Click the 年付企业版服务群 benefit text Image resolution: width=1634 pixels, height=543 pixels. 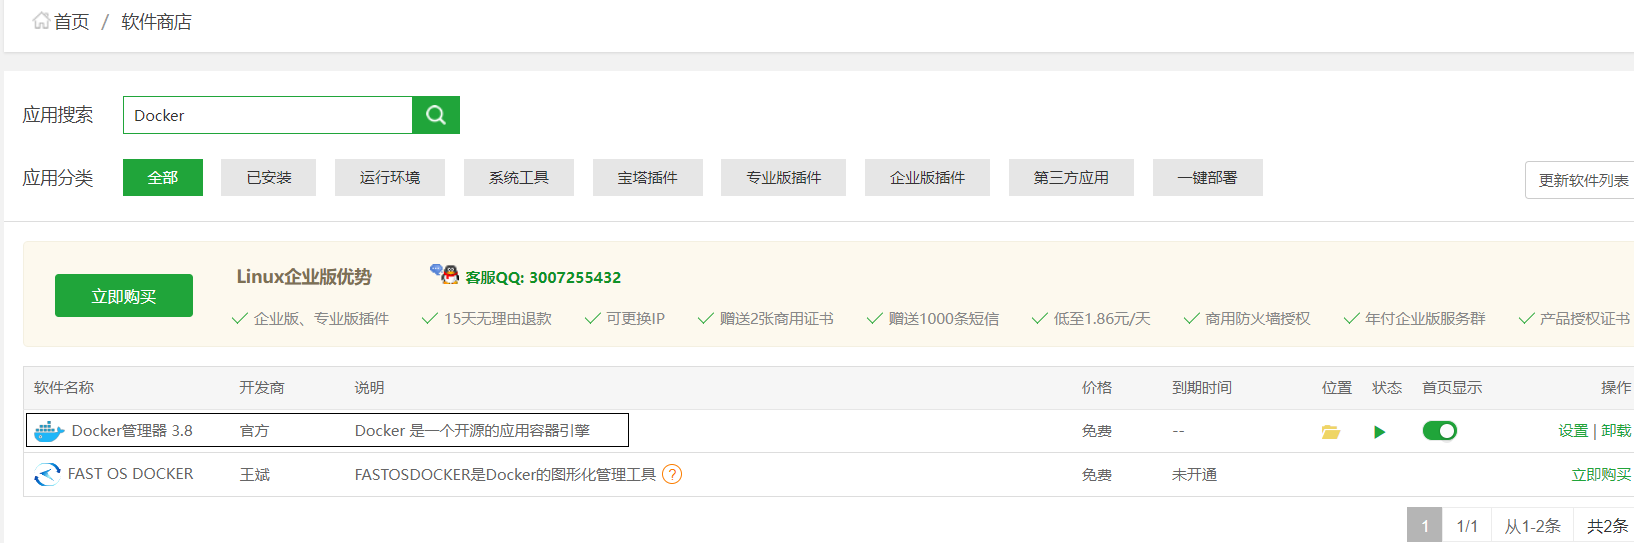[1425, 319]
